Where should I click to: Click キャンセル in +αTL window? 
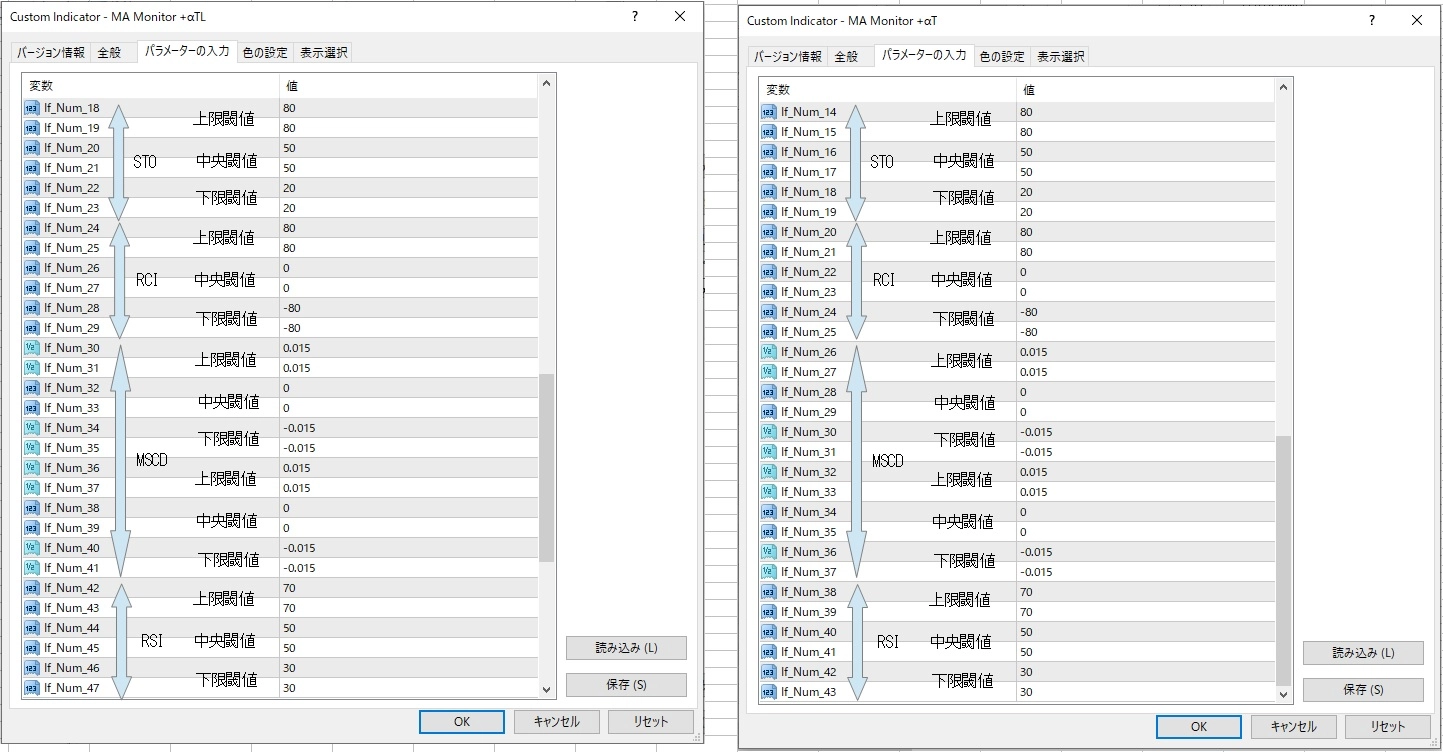click(556, 722)
